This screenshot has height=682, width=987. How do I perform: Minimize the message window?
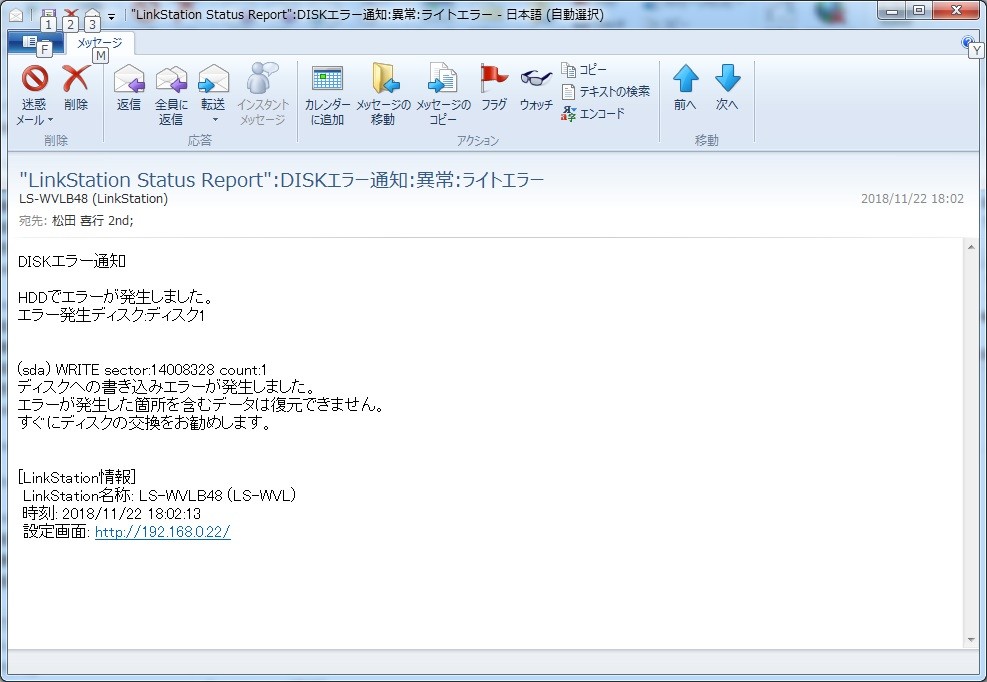892,10
